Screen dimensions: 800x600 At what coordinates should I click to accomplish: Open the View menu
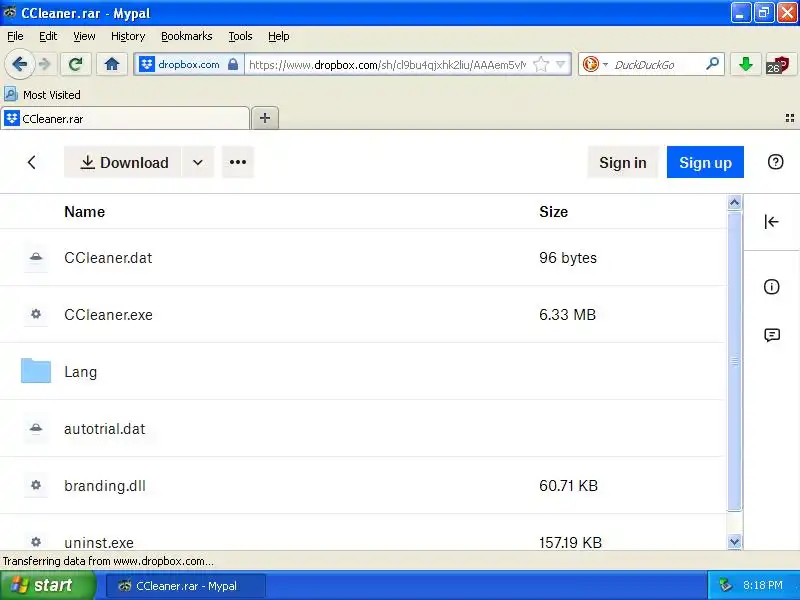84,36
